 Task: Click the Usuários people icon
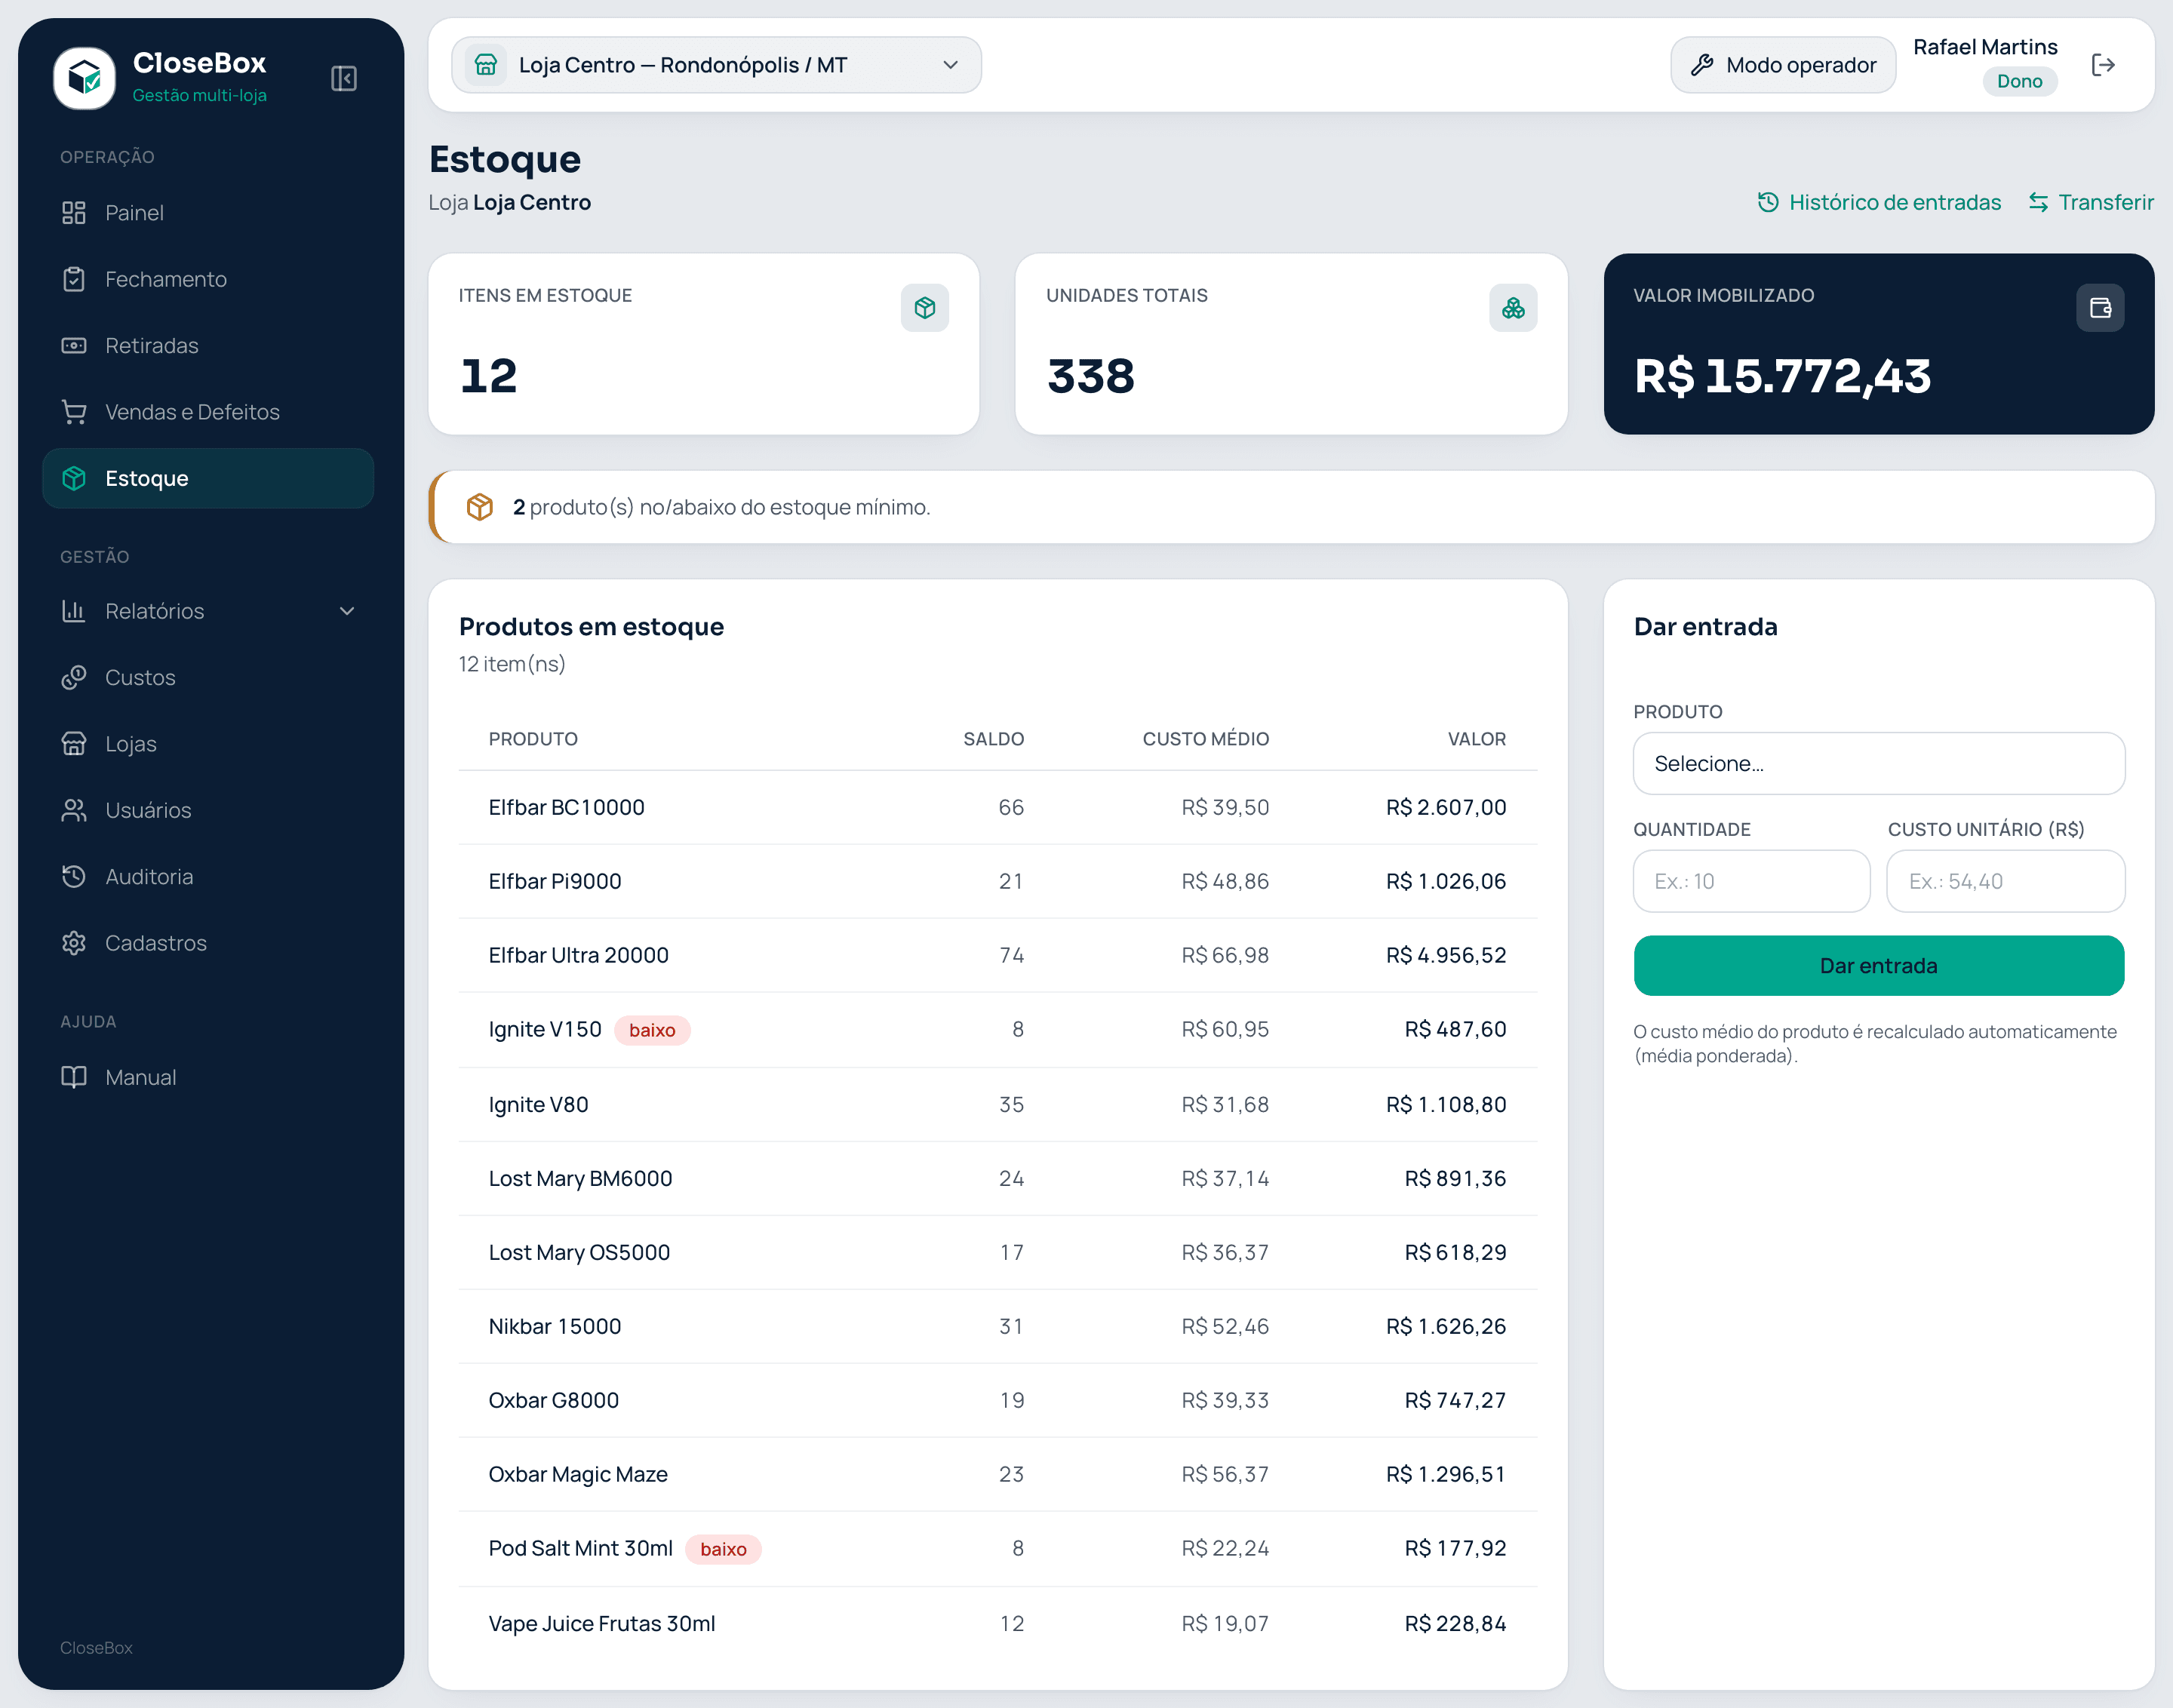tap(74, 810)
